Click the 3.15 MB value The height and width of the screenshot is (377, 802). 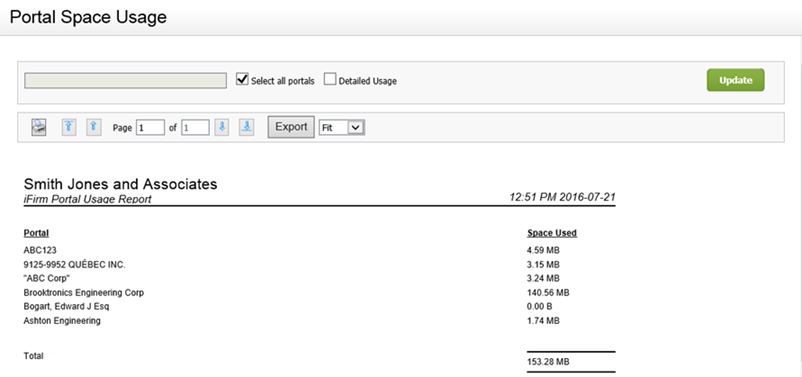543,265
